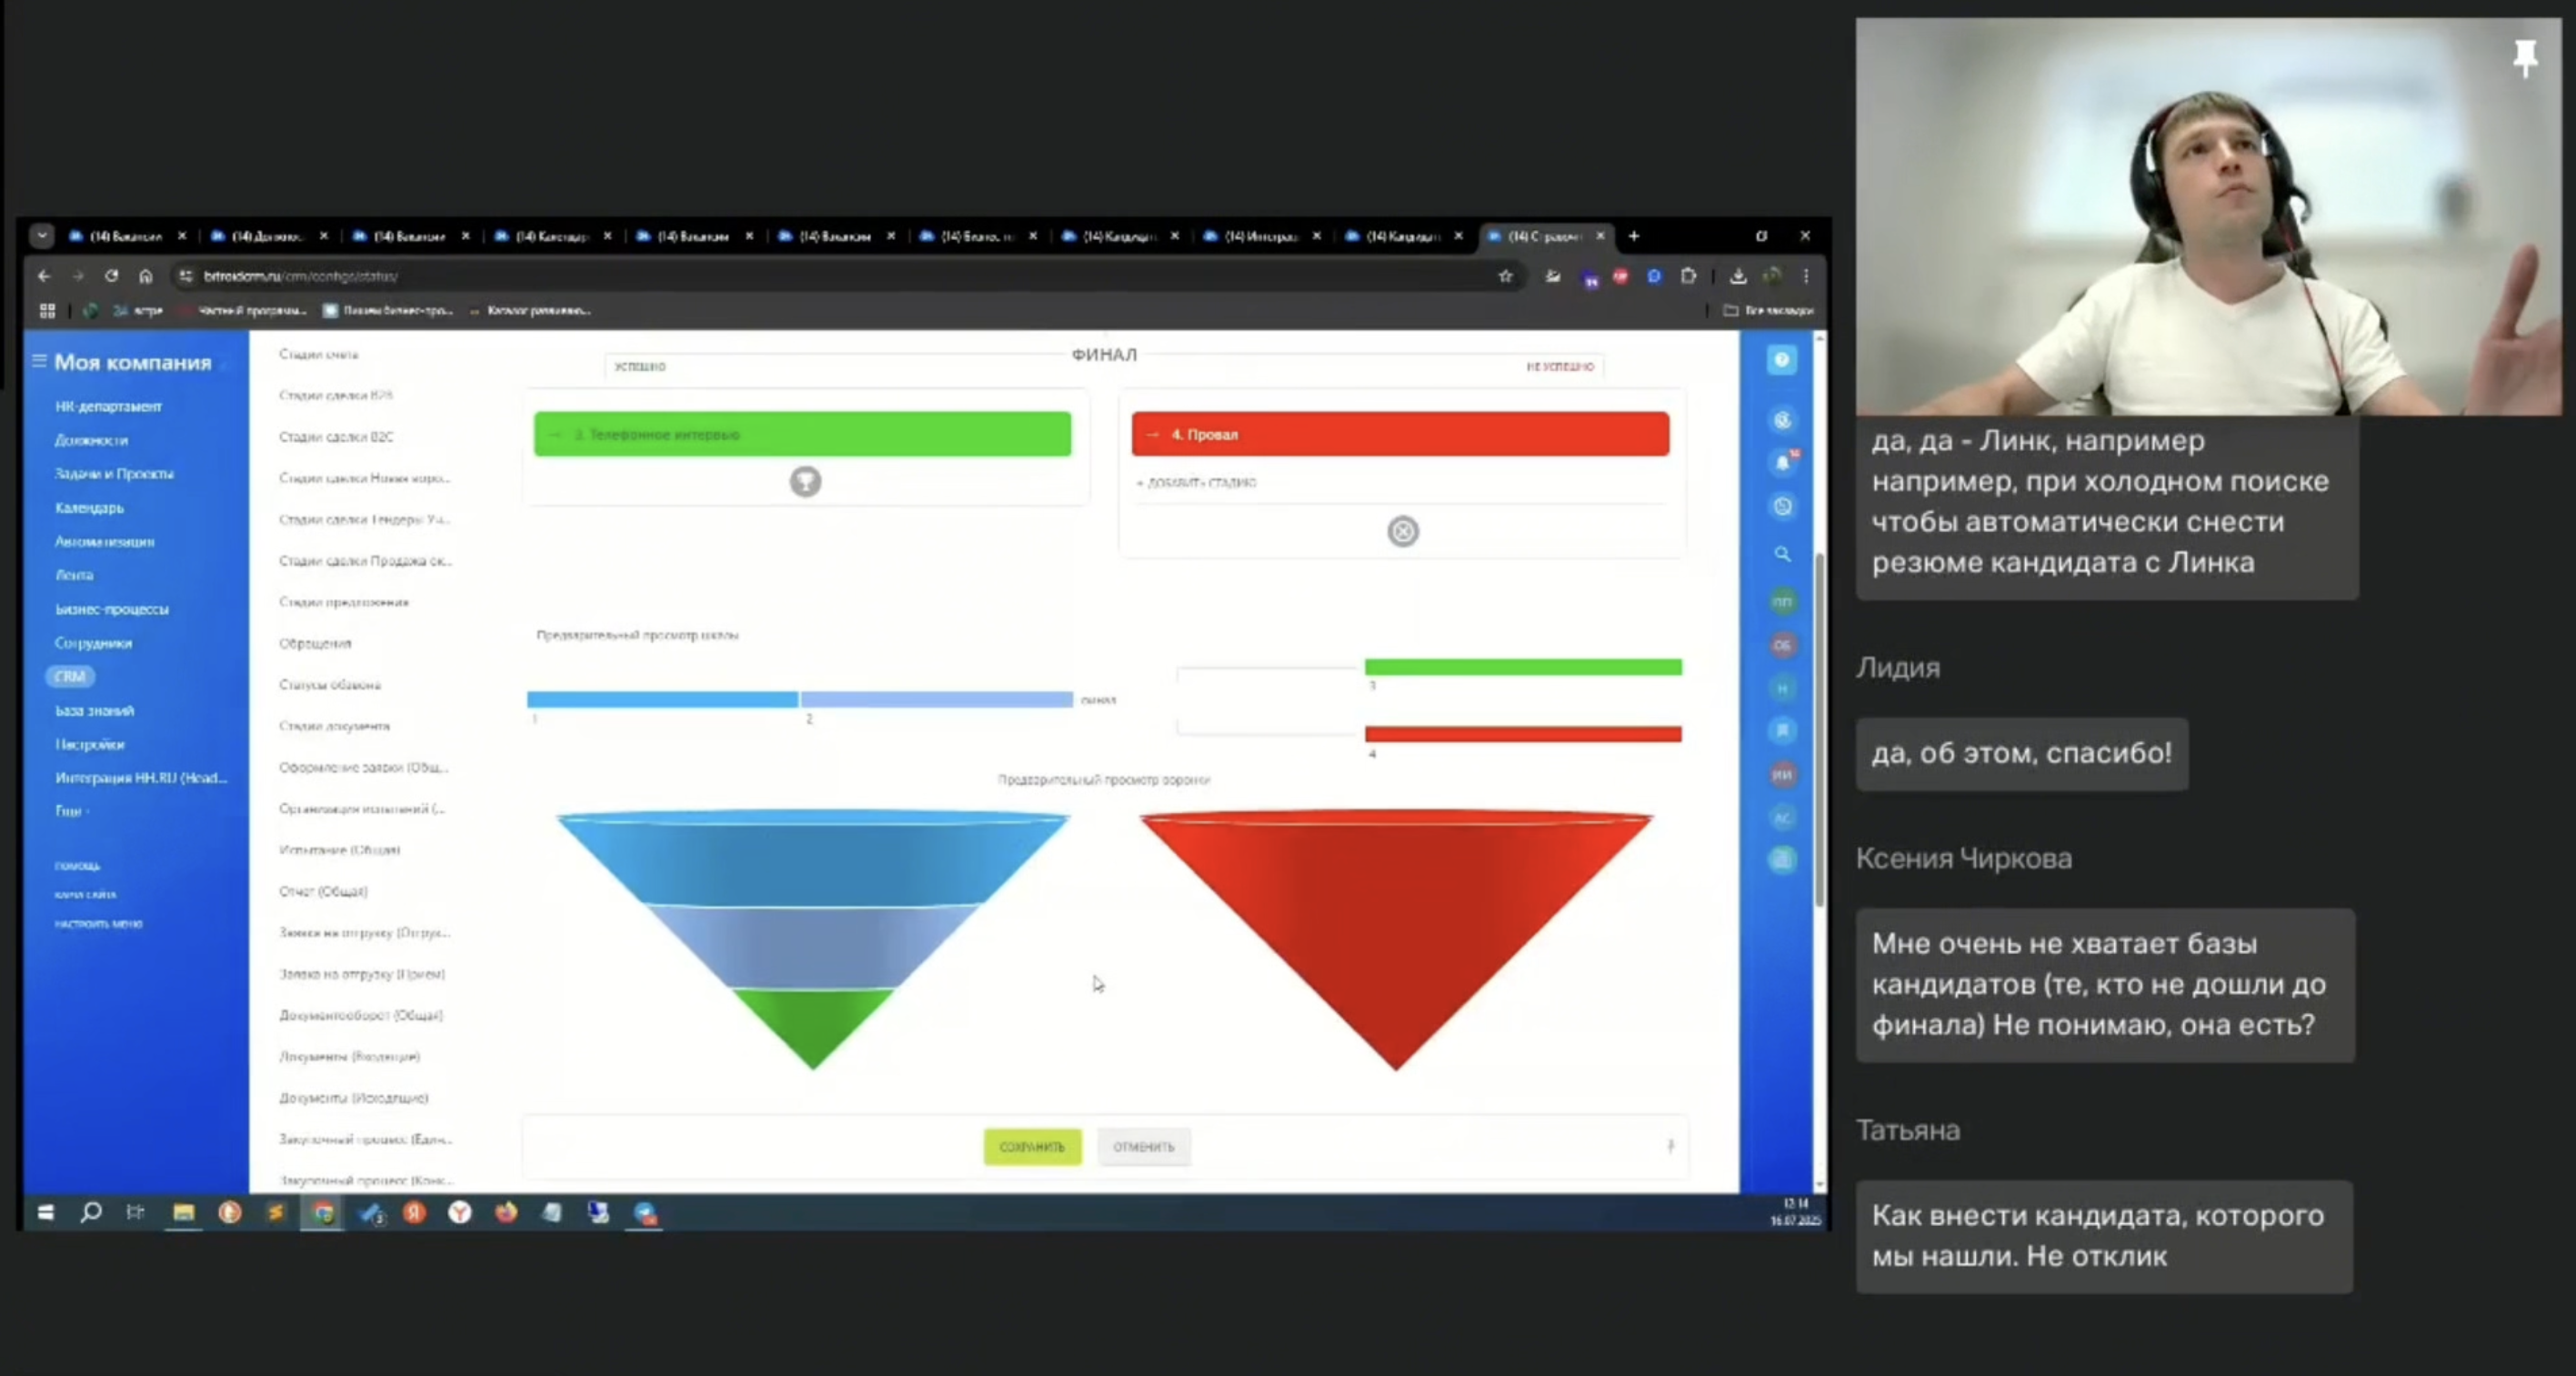
Task: Select Бизнес-процессы in the left menu
Action: click(112, 609)
